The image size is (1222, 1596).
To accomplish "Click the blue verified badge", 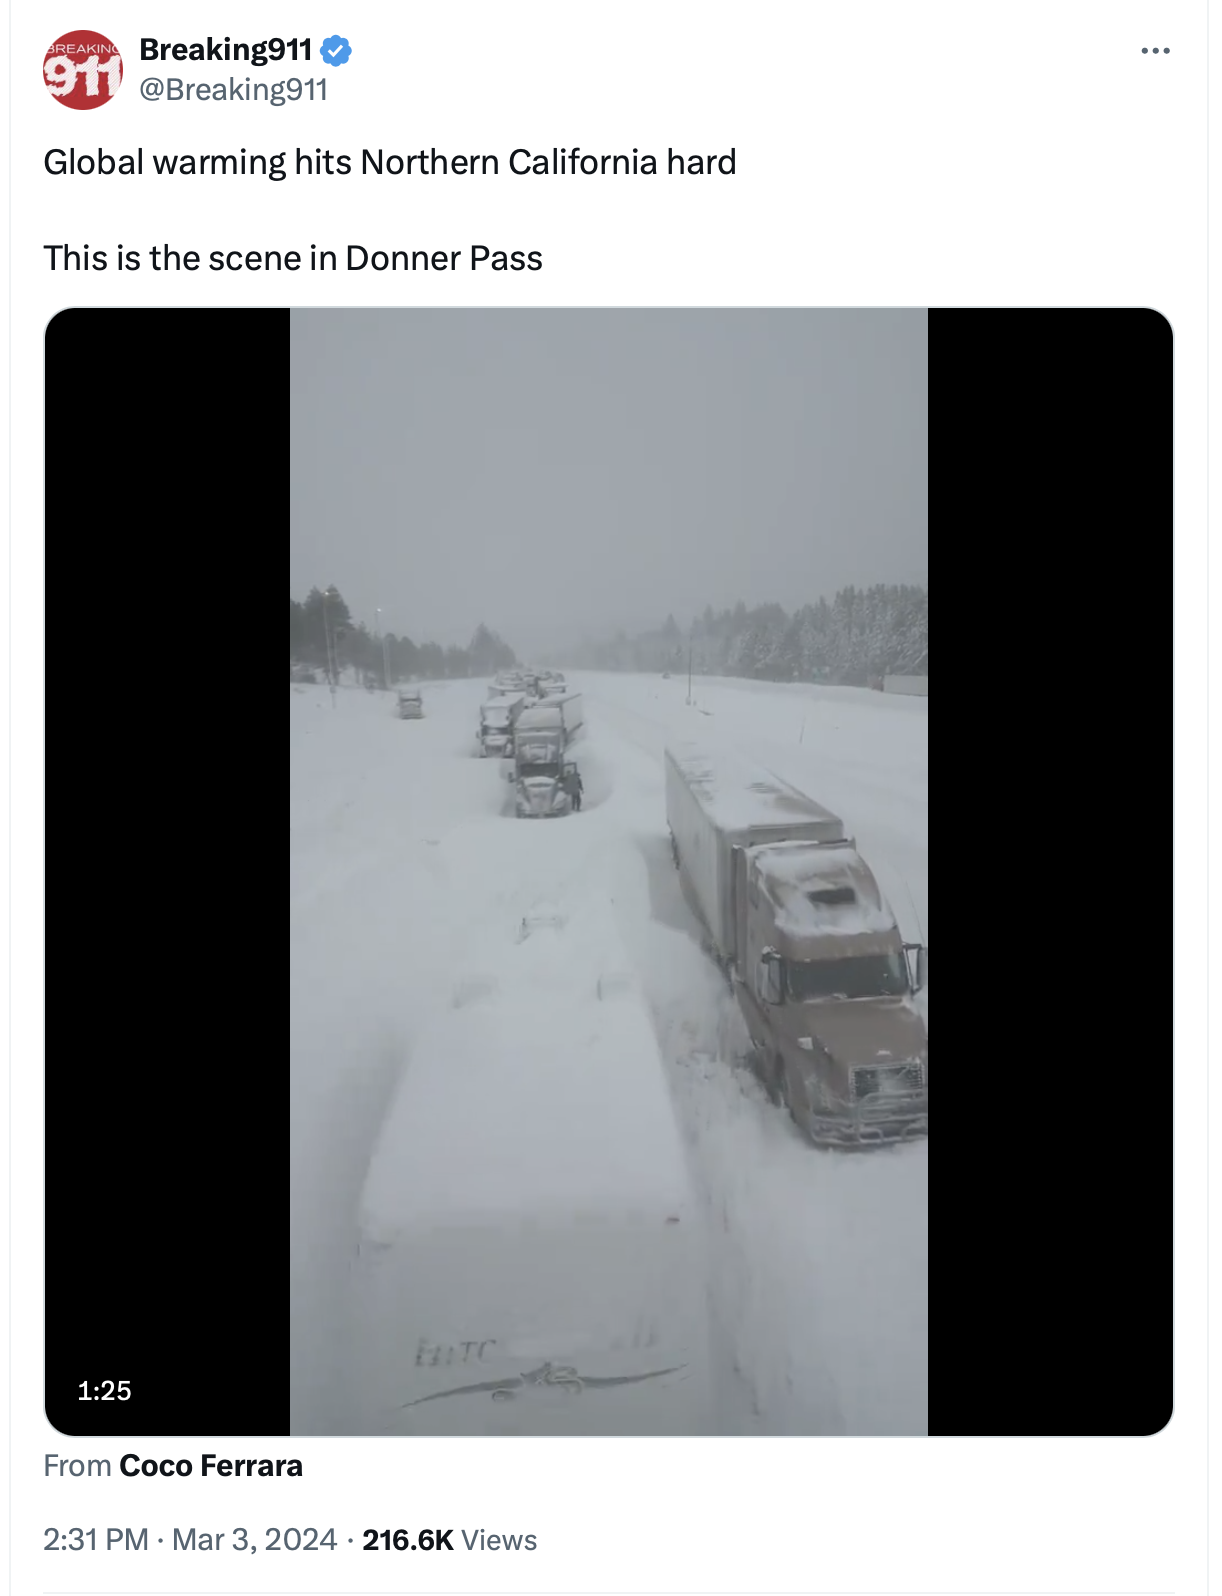I will click(x=336, y=50).
